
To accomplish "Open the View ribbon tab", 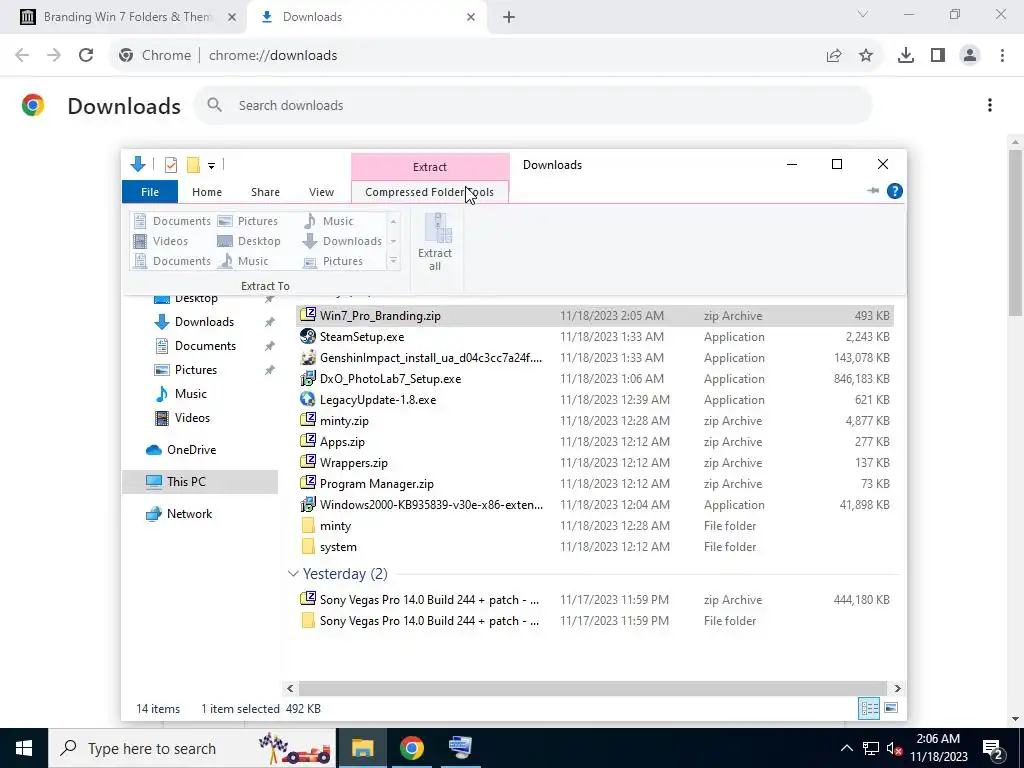I will [321, 192].
